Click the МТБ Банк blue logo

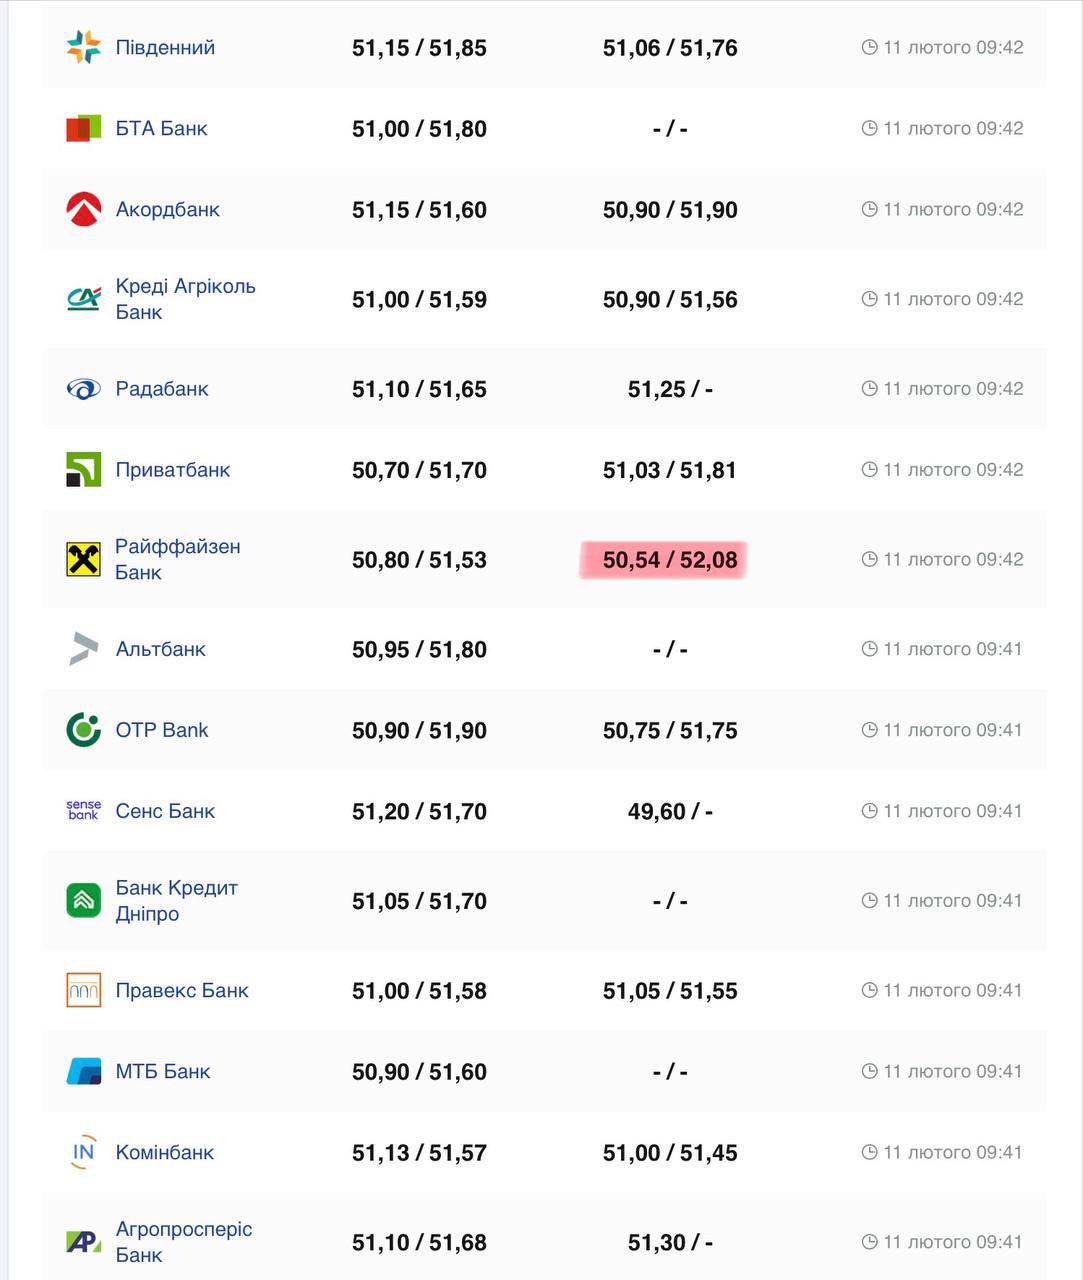(x=83, y=1071)
